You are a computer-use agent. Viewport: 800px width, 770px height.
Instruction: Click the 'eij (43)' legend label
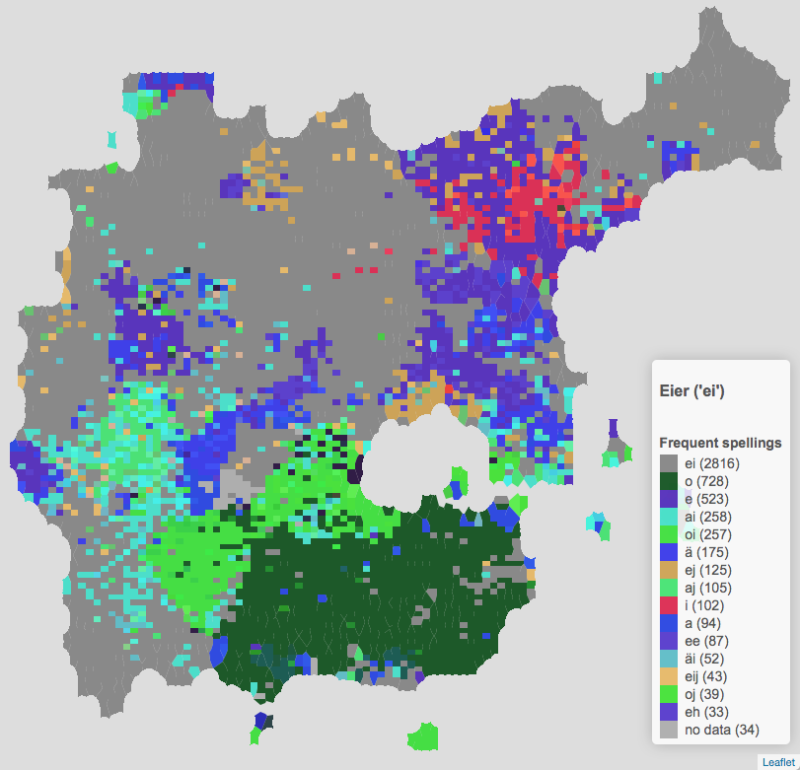pyautogui.click(x=706, y=677)
